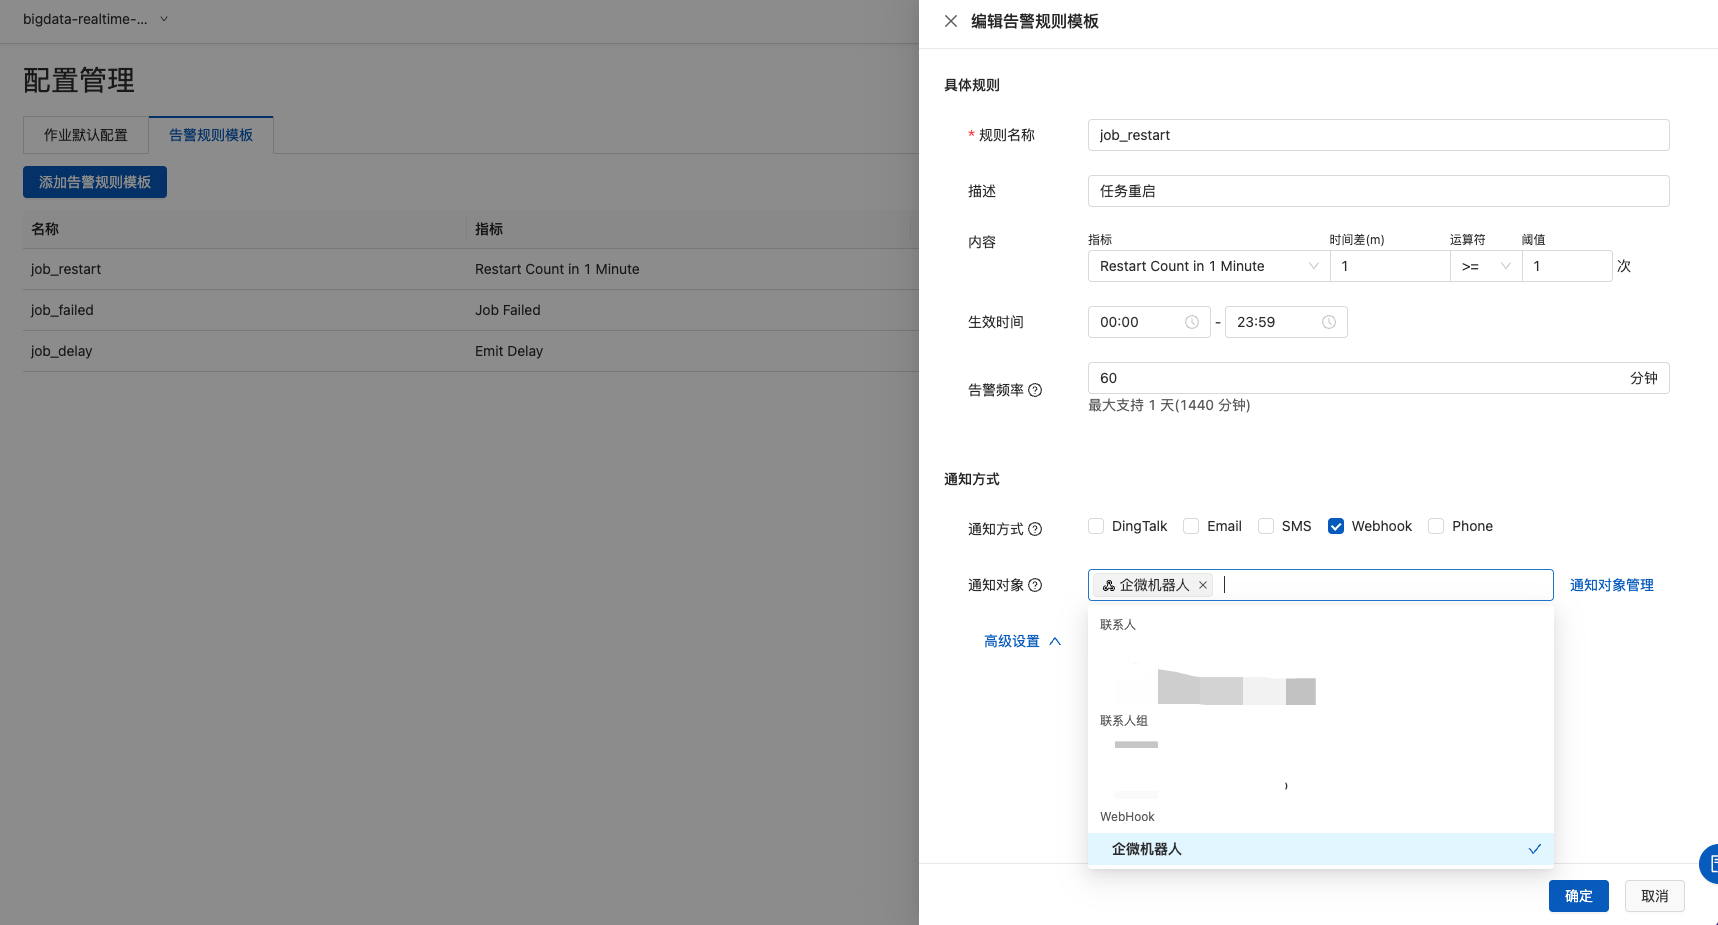Click the clock icon in 00:00 start time
Viewport: 1718px width, 925px height.
click(1192, 322)
